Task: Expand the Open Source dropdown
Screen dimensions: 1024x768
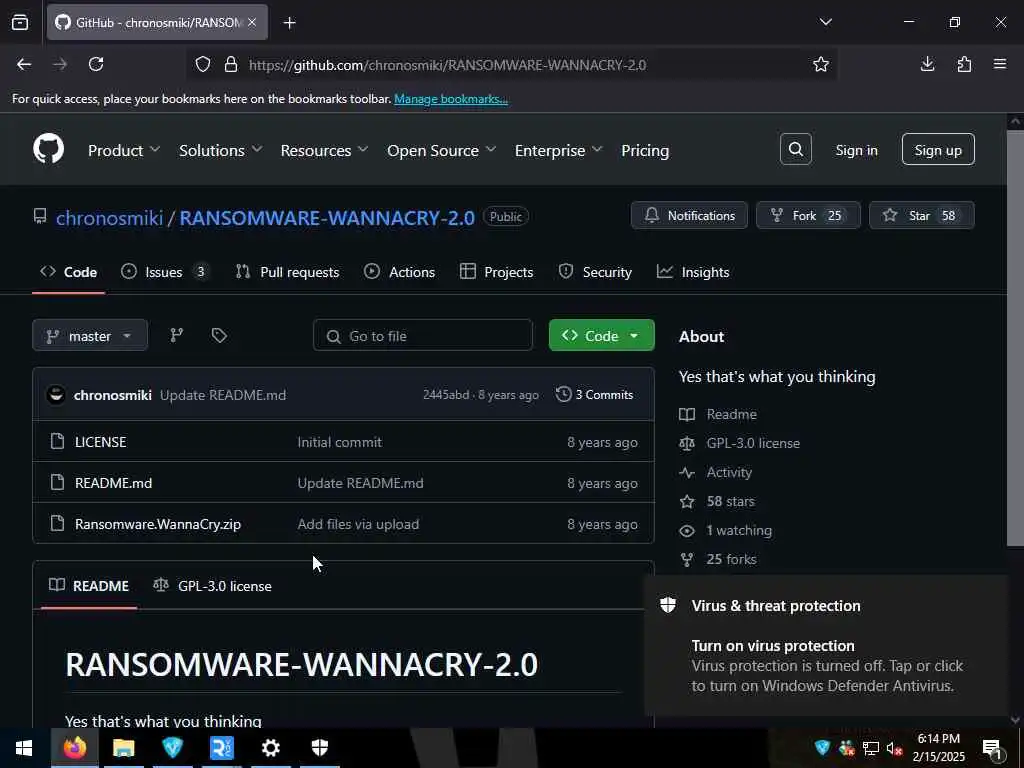Action: [x=441, y=150]
